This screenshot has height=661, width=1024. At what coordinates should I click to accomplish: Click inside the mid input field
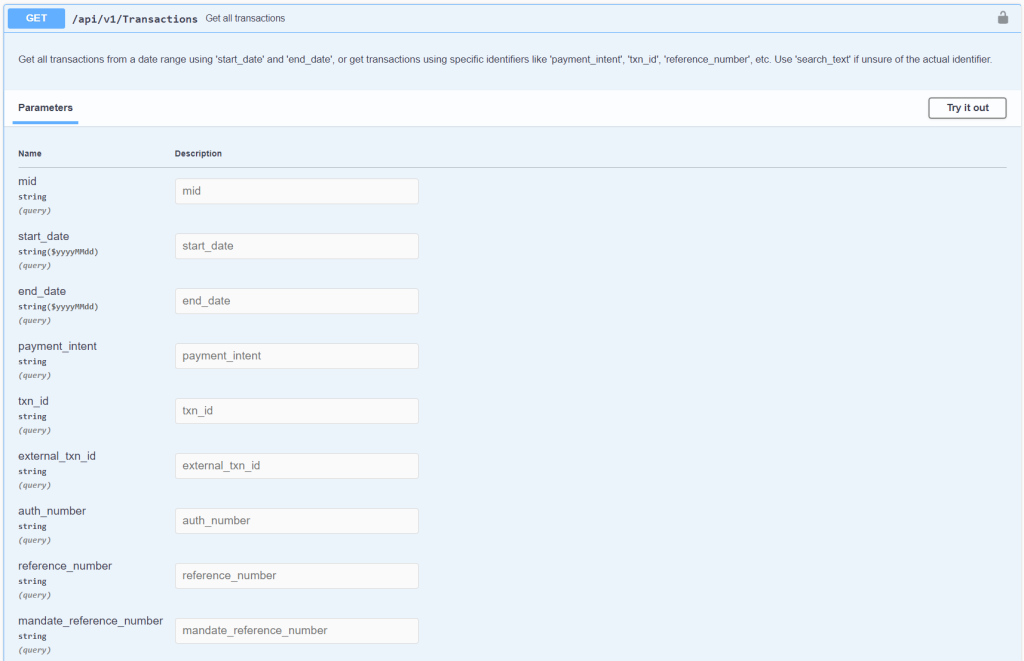coord(296,191)
